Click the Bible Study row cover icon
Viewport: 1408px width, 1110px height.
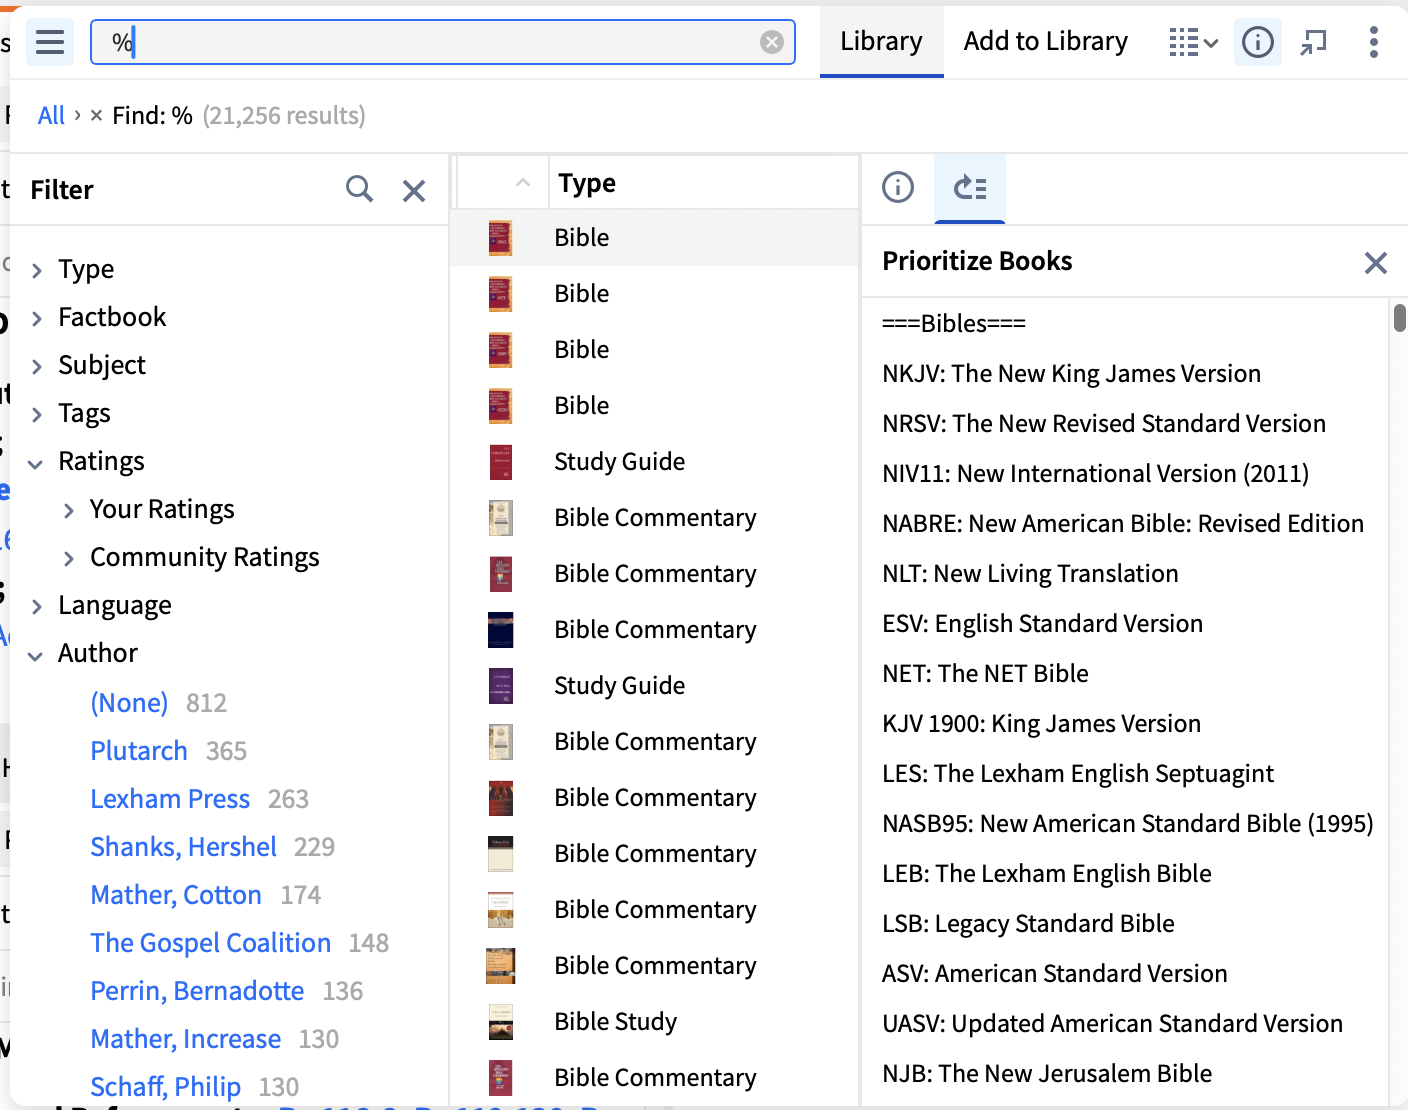point(500,1022)
